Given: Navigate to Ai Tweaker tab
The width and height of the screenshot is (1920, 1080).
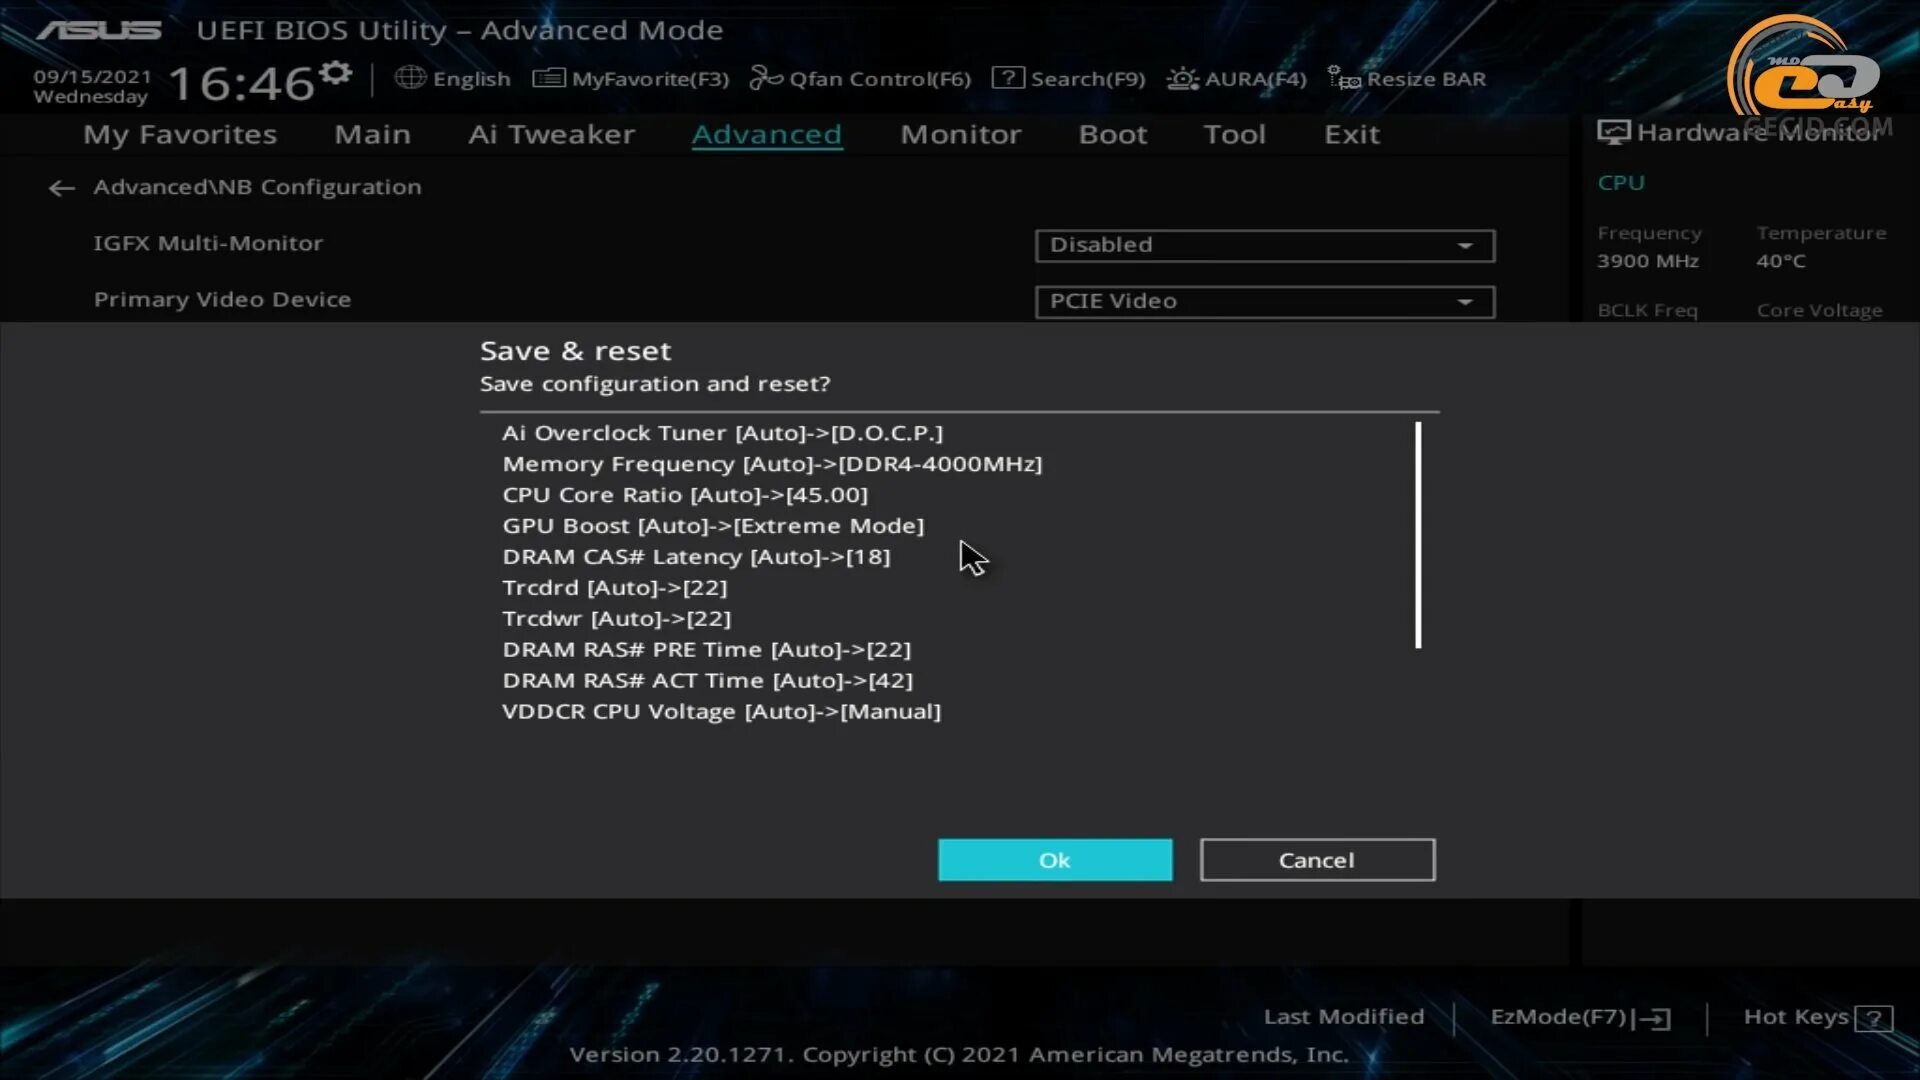Looking at the screenshot, I should coord(550,133).
